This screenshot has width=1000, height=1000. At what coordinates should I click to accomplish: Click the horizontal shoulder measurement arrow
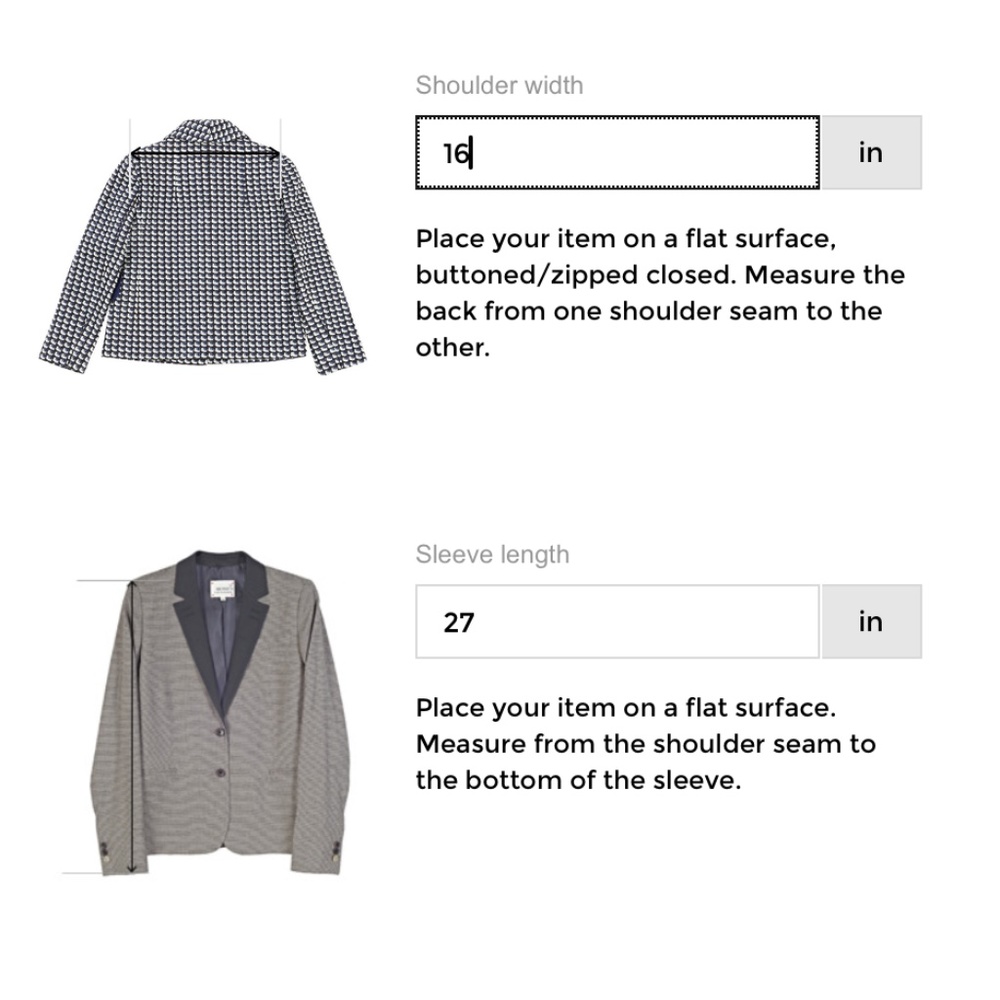pos(205,153)
